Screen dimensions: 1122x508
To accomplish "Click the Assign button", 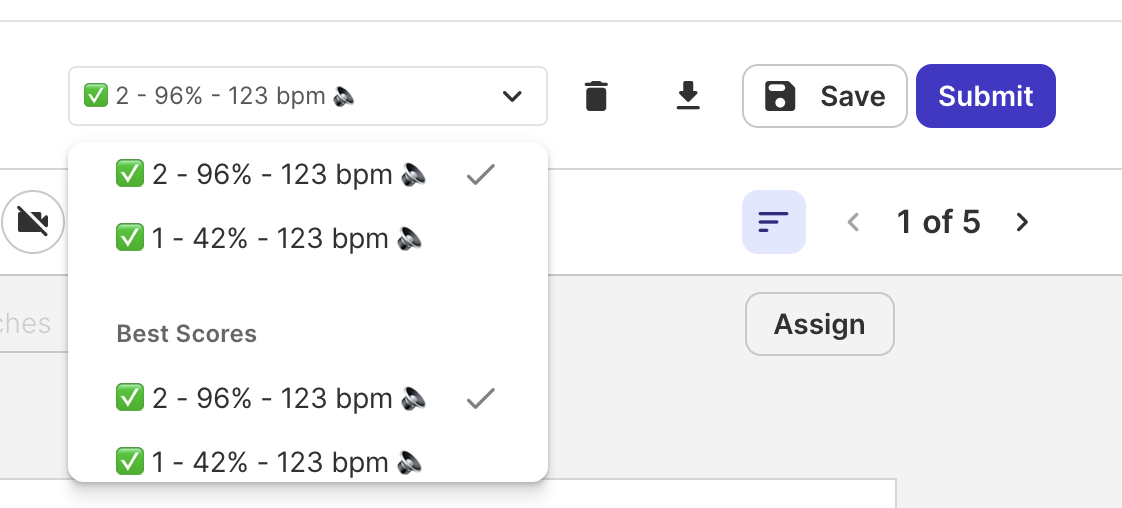I will pos(819,324).
